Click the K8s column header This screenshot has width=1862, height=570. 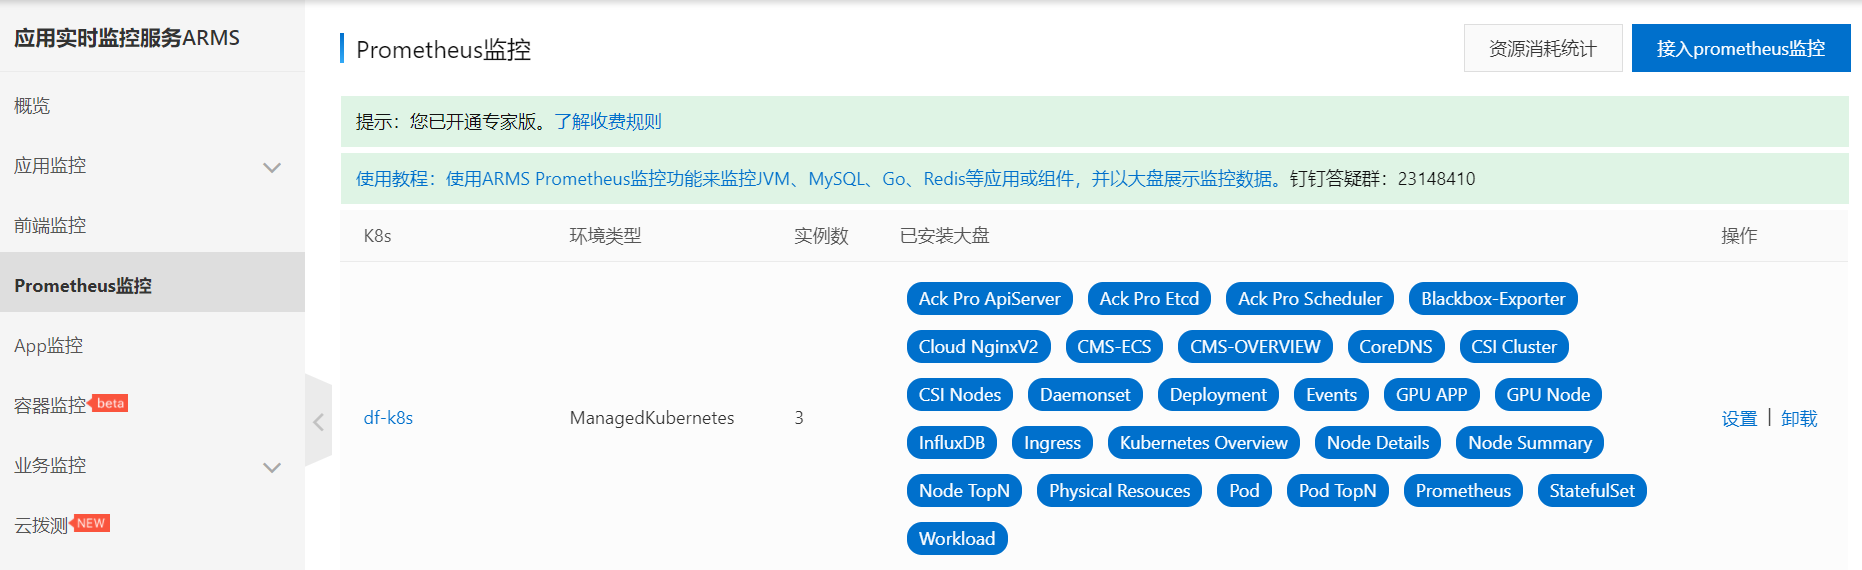[377, 236]
